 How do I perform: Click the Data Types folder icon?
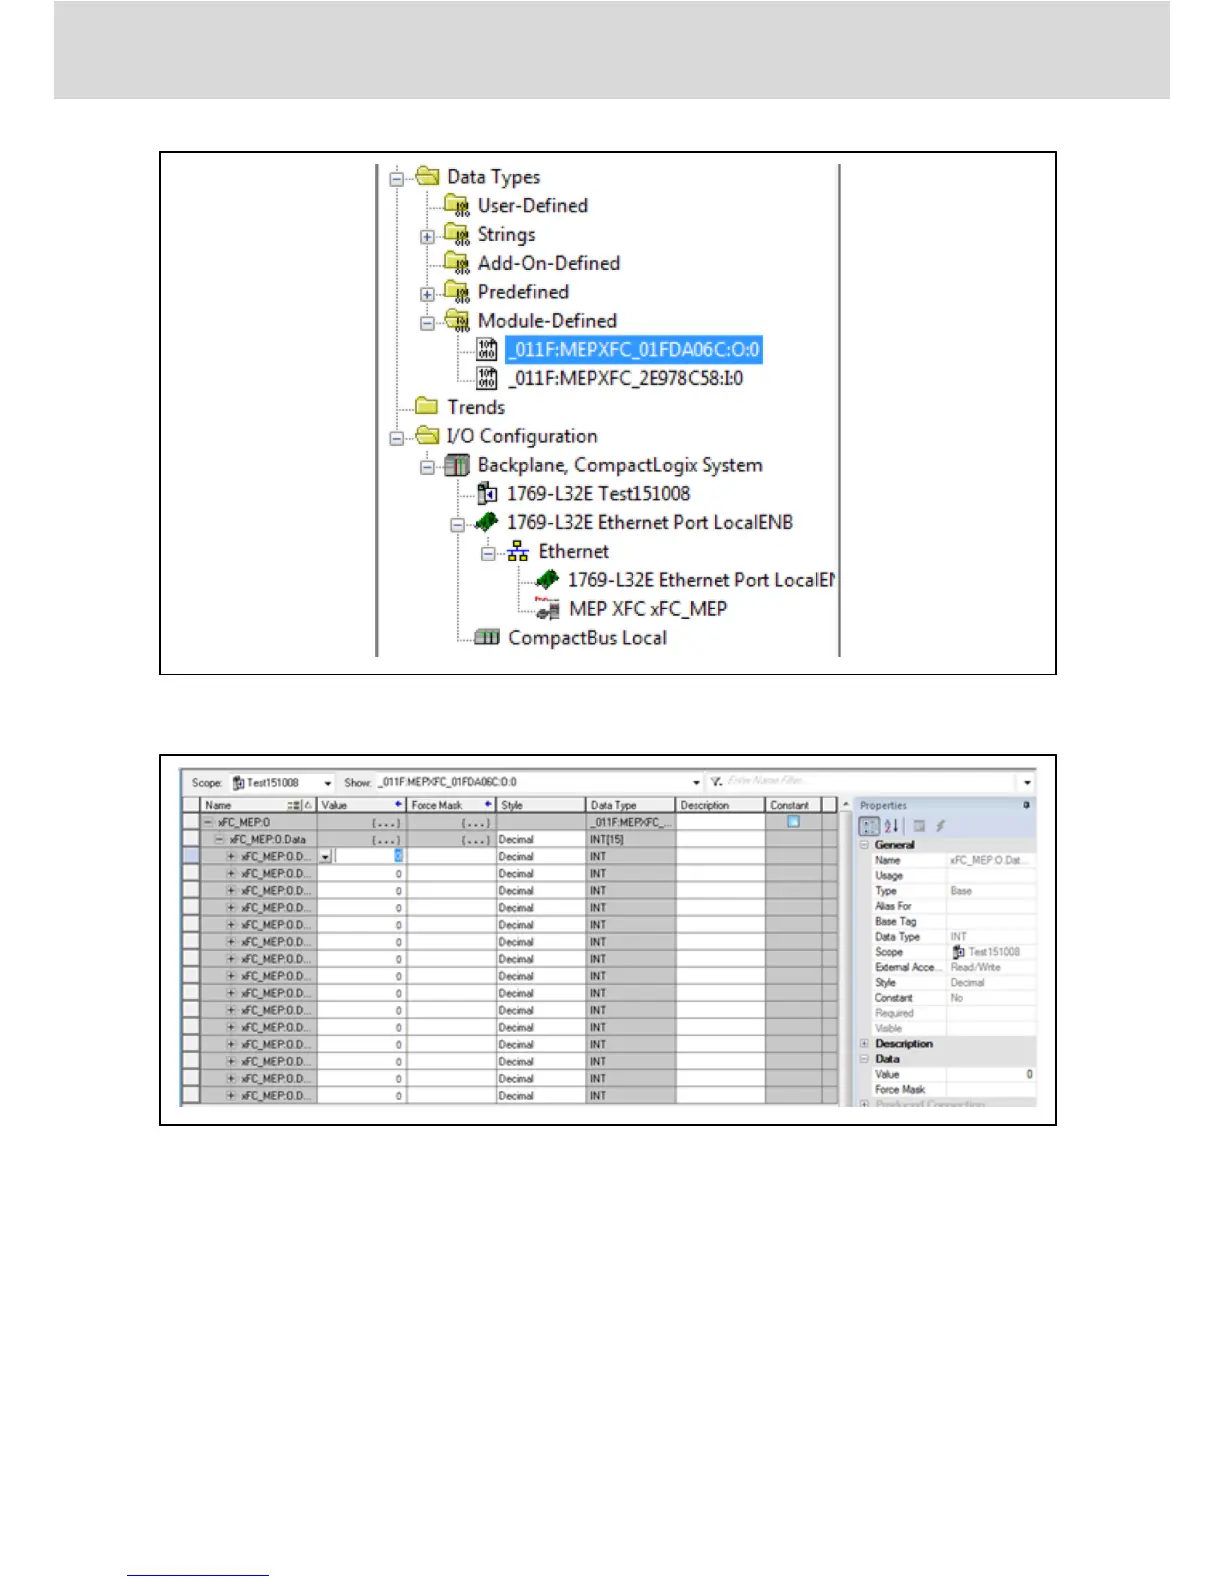point(428,177)
